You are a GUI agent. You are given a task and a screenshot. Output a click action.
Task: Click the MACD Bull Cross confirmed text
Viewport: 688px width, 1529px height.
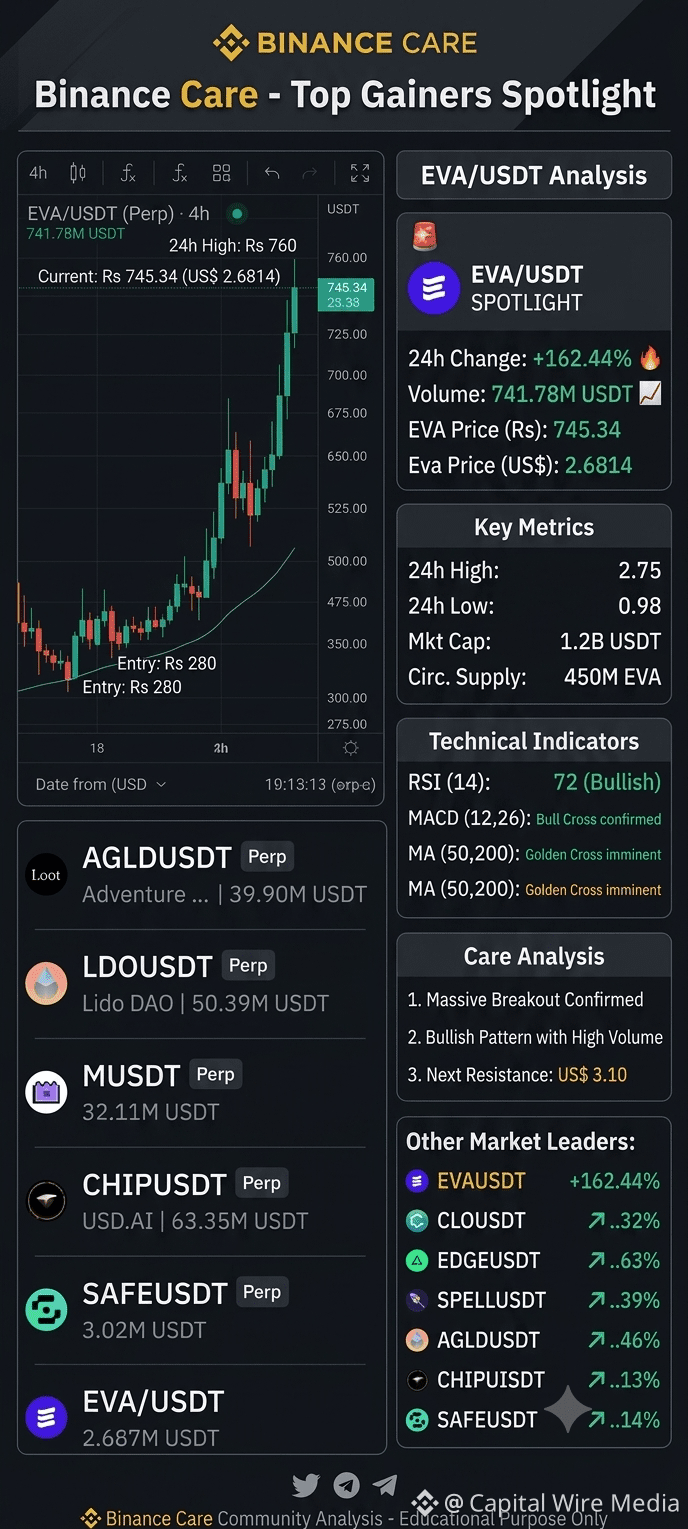pyautogui.click(x=599, y=819)
